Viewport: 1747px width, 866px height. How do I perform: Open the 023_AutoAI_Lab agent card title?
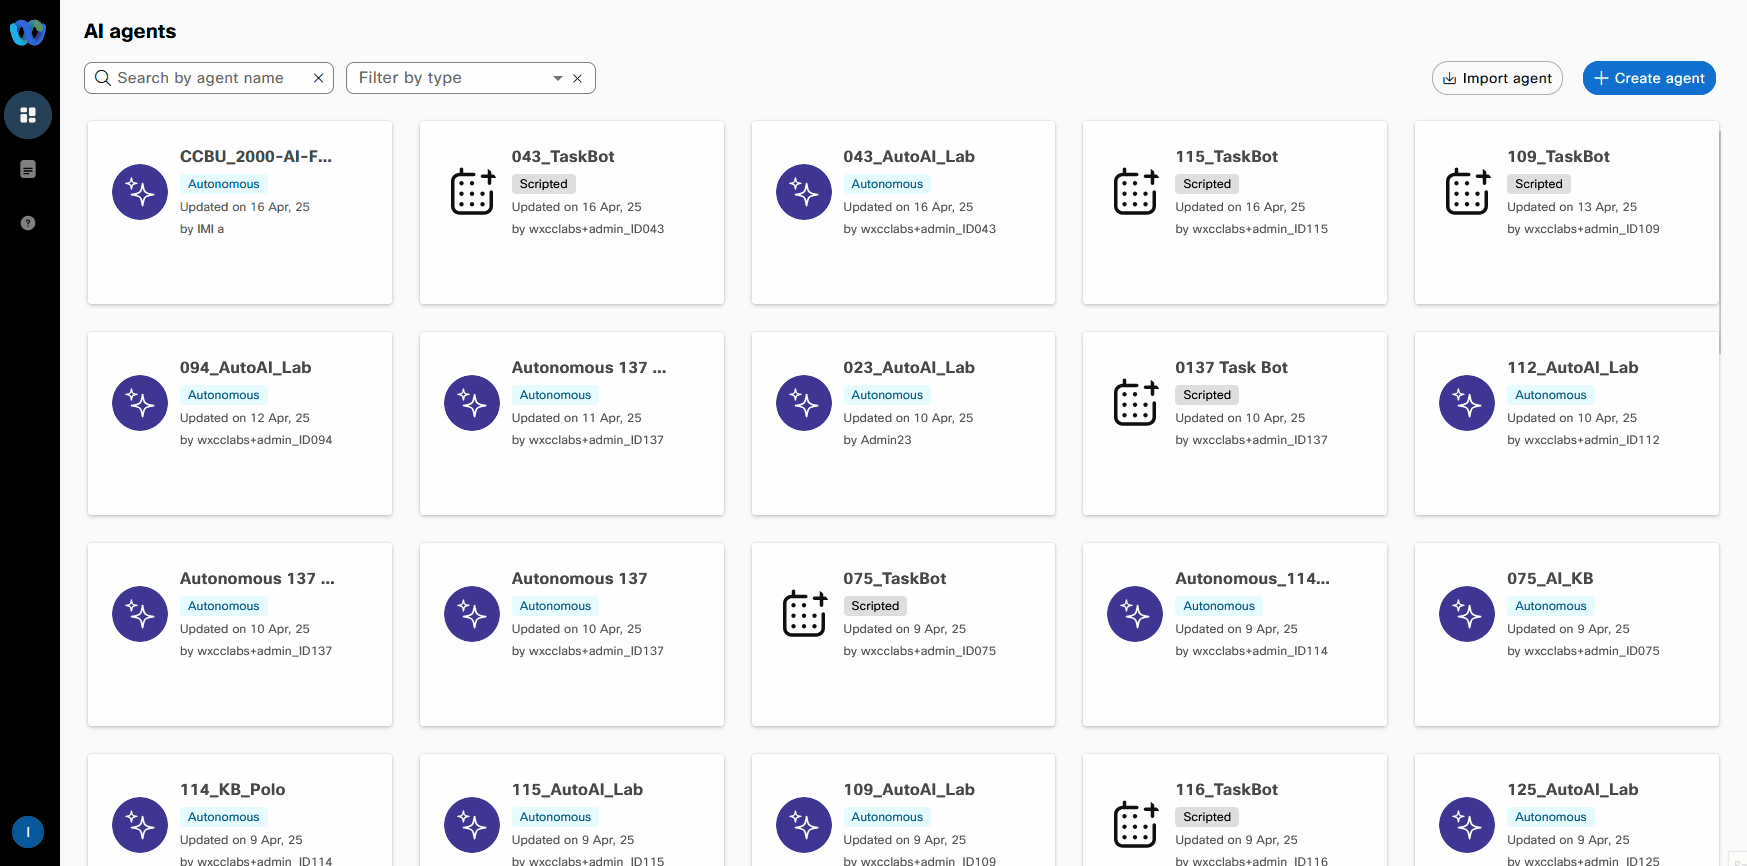pos(908,367)
